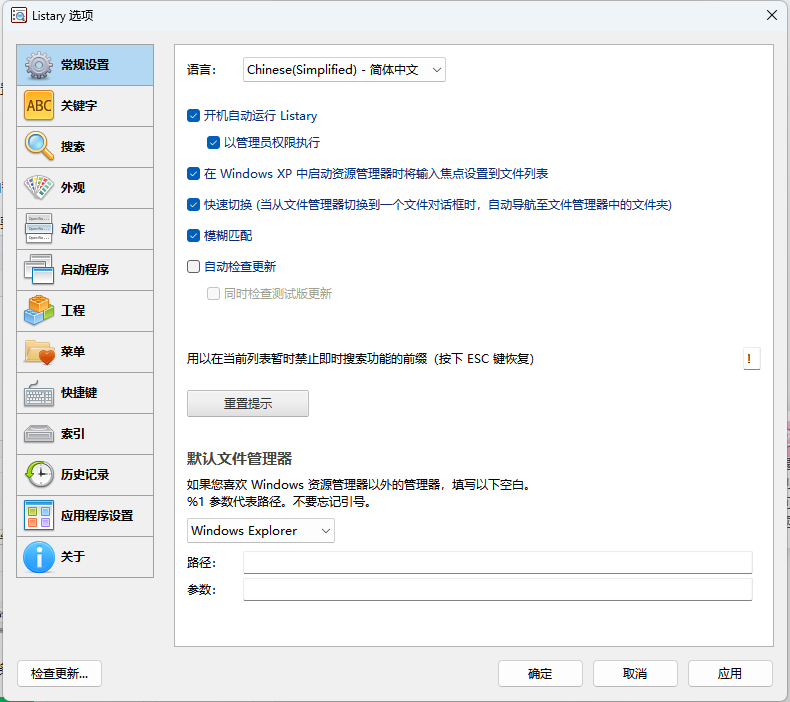The width and height of the screenshot is (790, 702).
Task: Click the 语言 label
Action: click(x=202, y=70)
